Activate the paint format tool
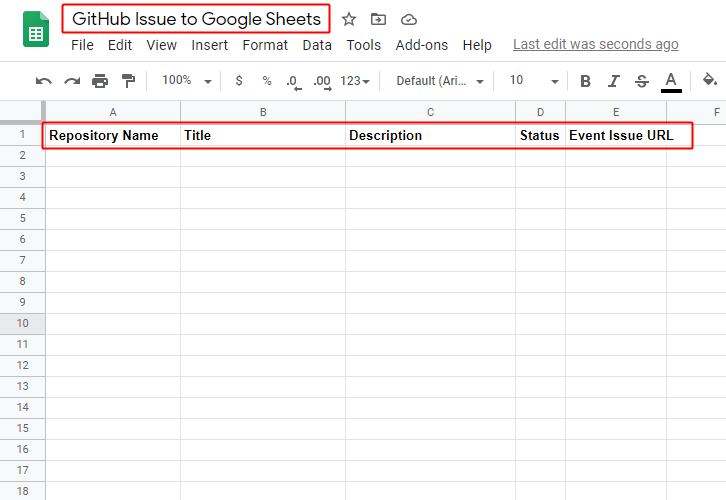The width and height of the screenshot is (726, 500). tap(128, 81)
